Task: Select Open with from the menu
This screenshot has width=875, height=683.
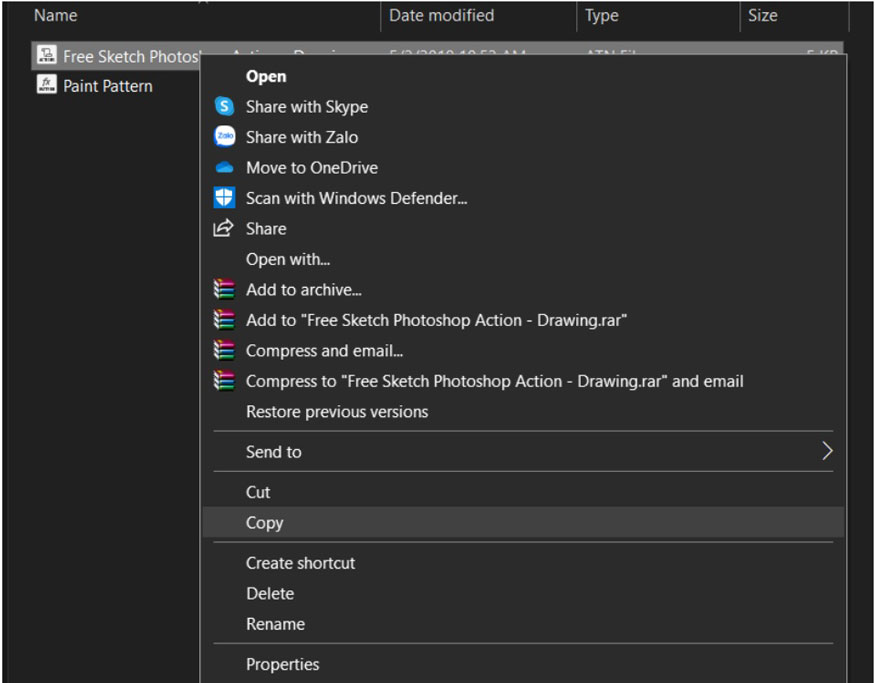Action: [x=287, y=259]
